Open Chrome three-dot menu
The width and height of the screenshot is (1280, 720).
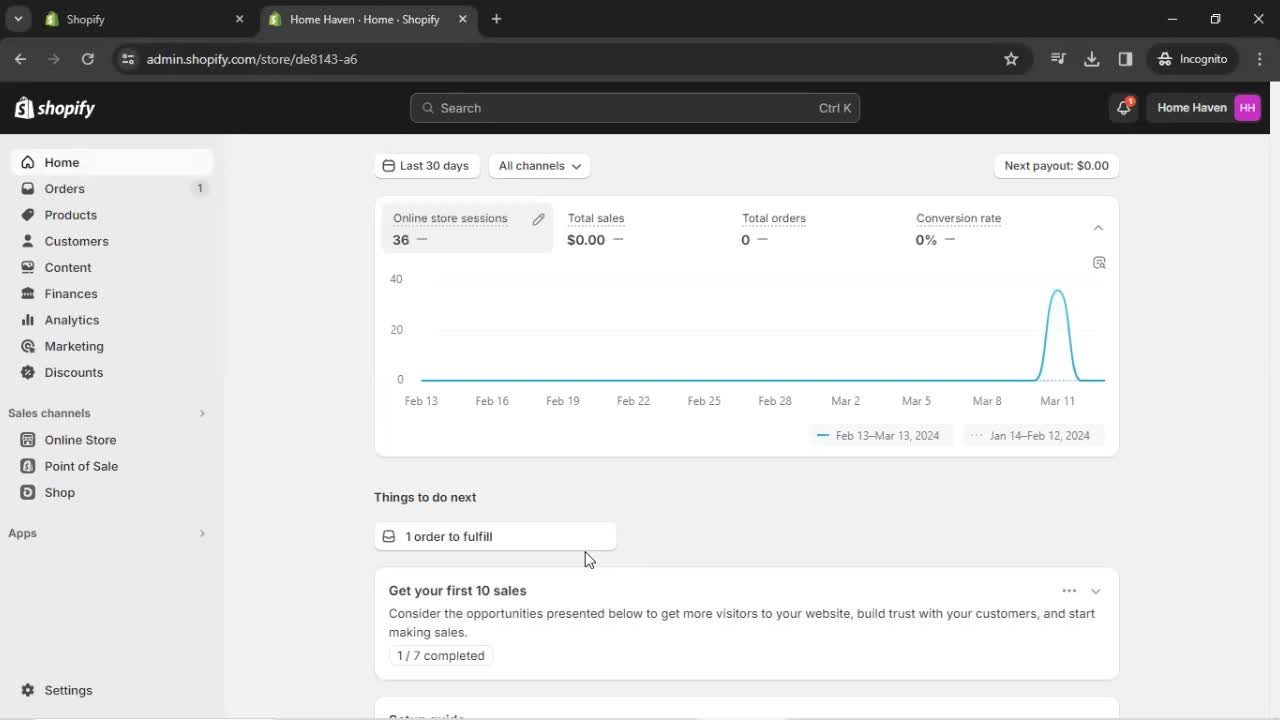[1259, 59]
